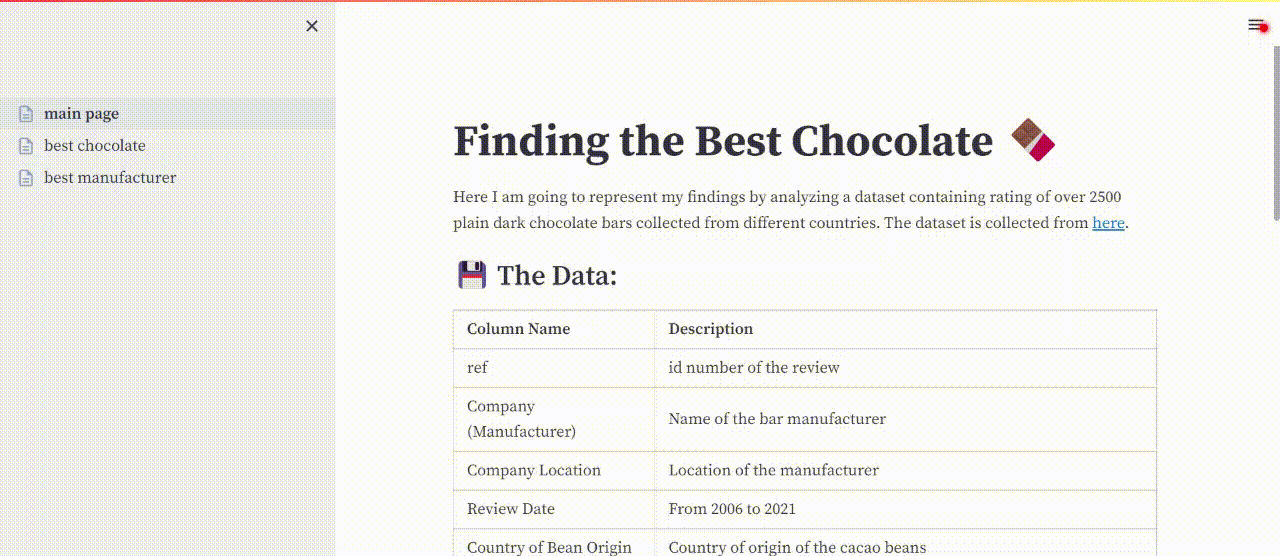Open the best chocolate page

pos(95,146)
